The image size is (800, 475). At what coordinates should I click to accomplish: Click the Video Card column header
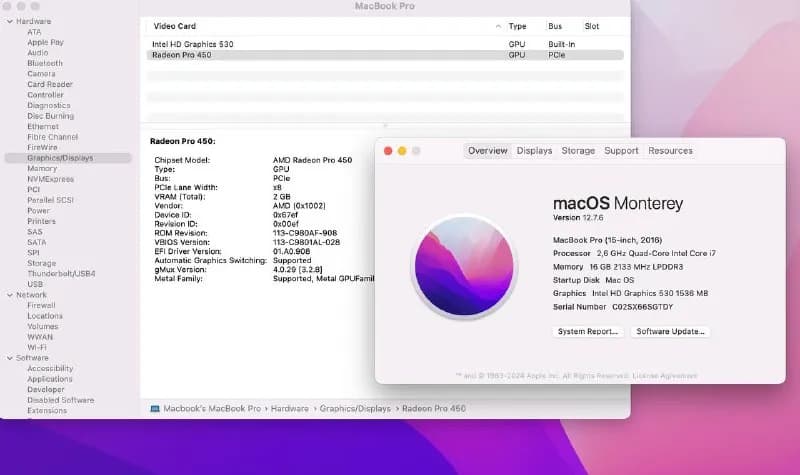[x=174, y=26]
